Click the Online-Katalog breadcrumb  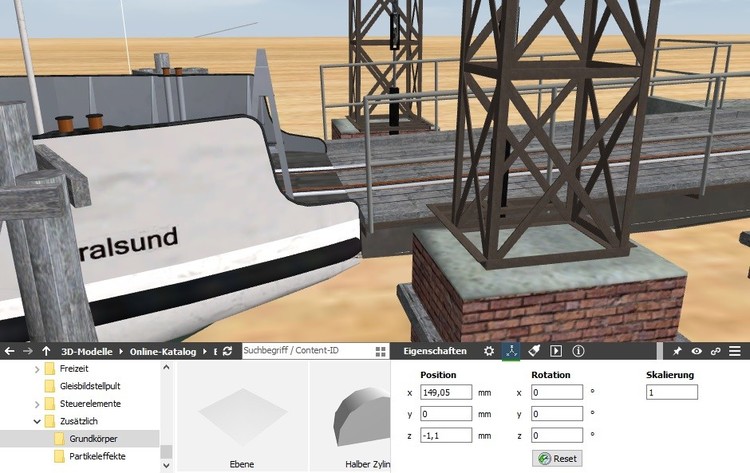point(164,352)
